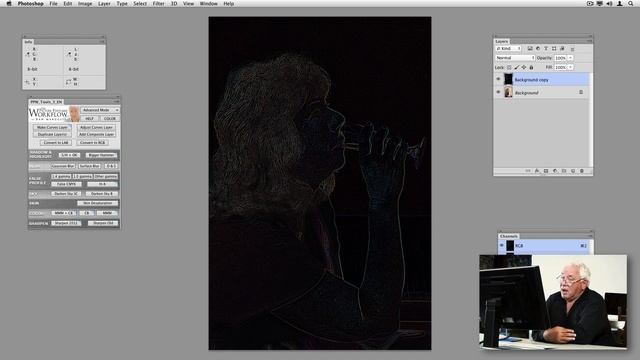The width and height of the screenshot is (640, 360).
Task: Hide the Background copy layer
Action: [x=498, y=80]
